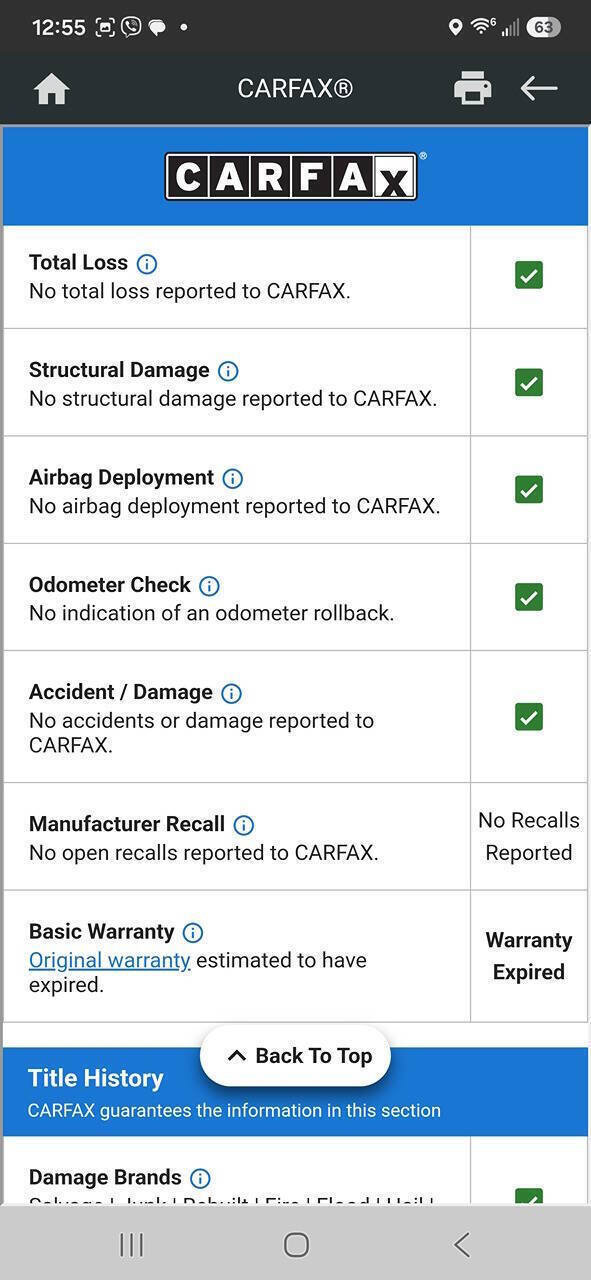Click the Airbag Deployment green checkmark
The width and height of the screenshot is (591, 1280).
coord(529,489)
